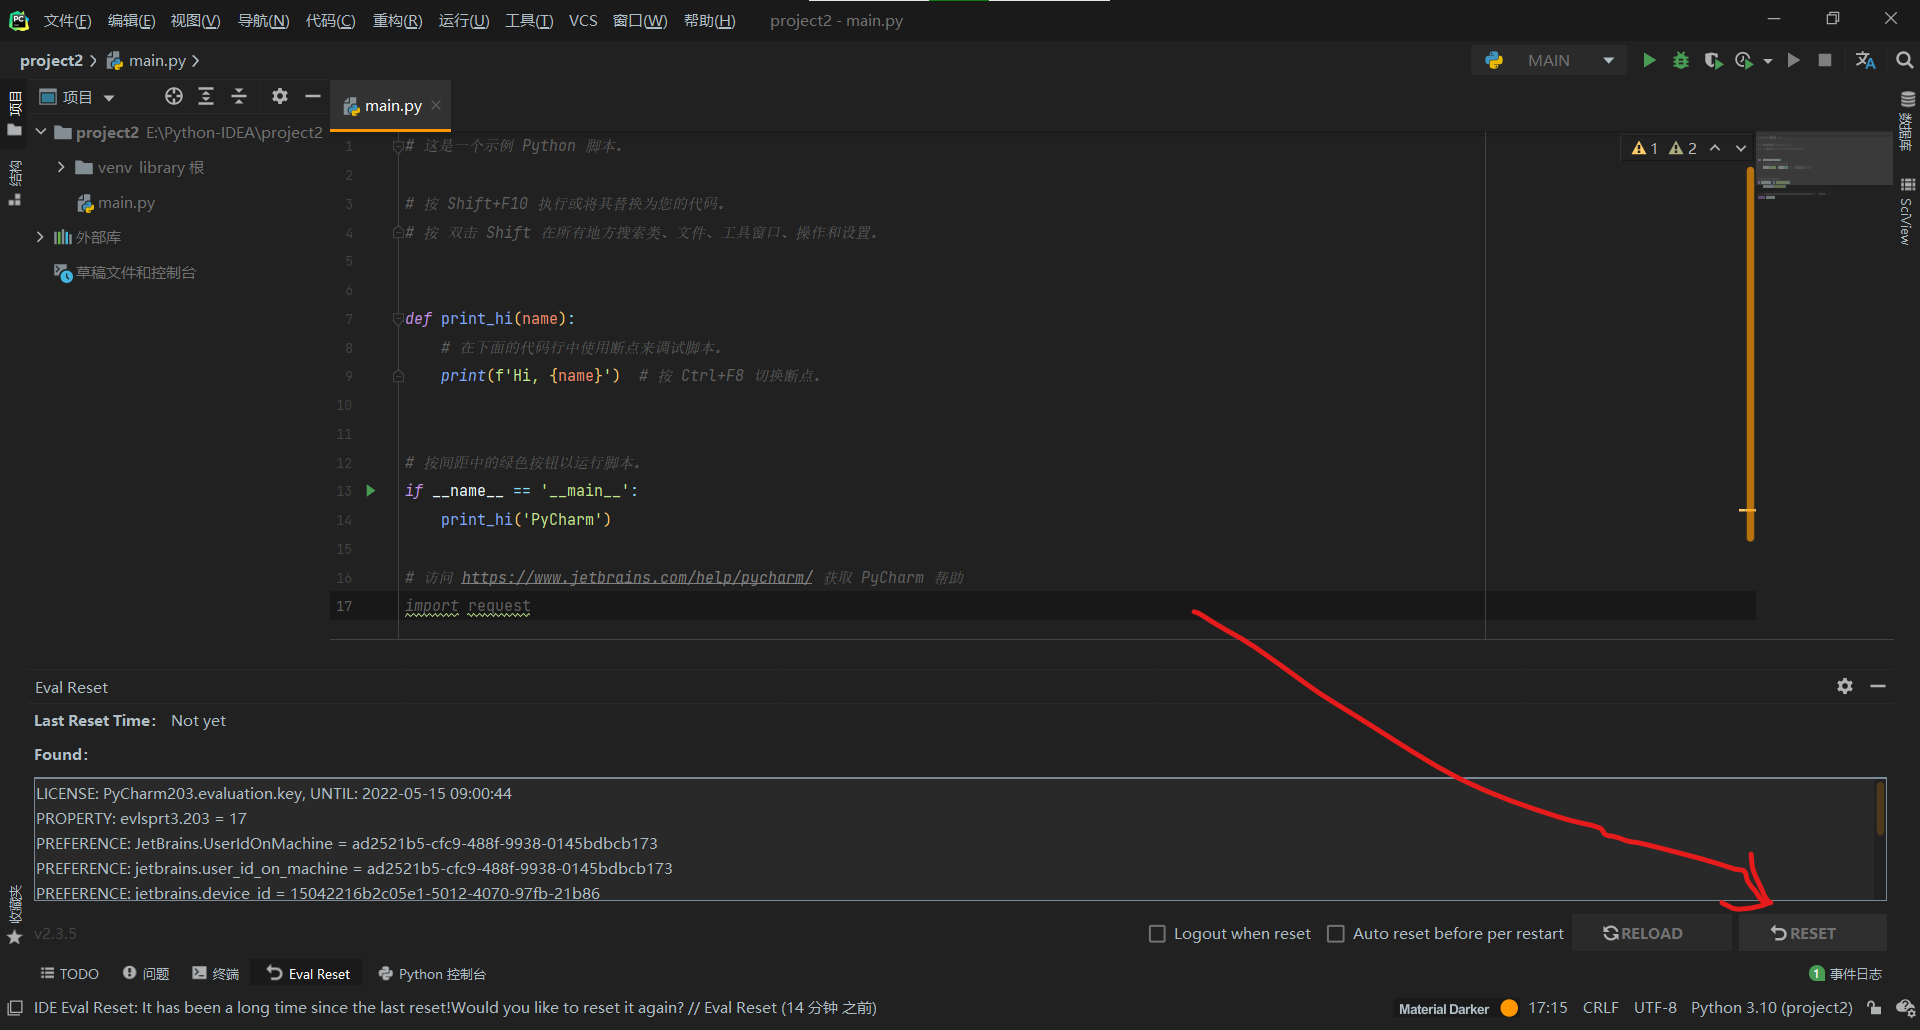Close the main.py editor tab
This screenshot has width=1920, height=1030.
point(436,105)
